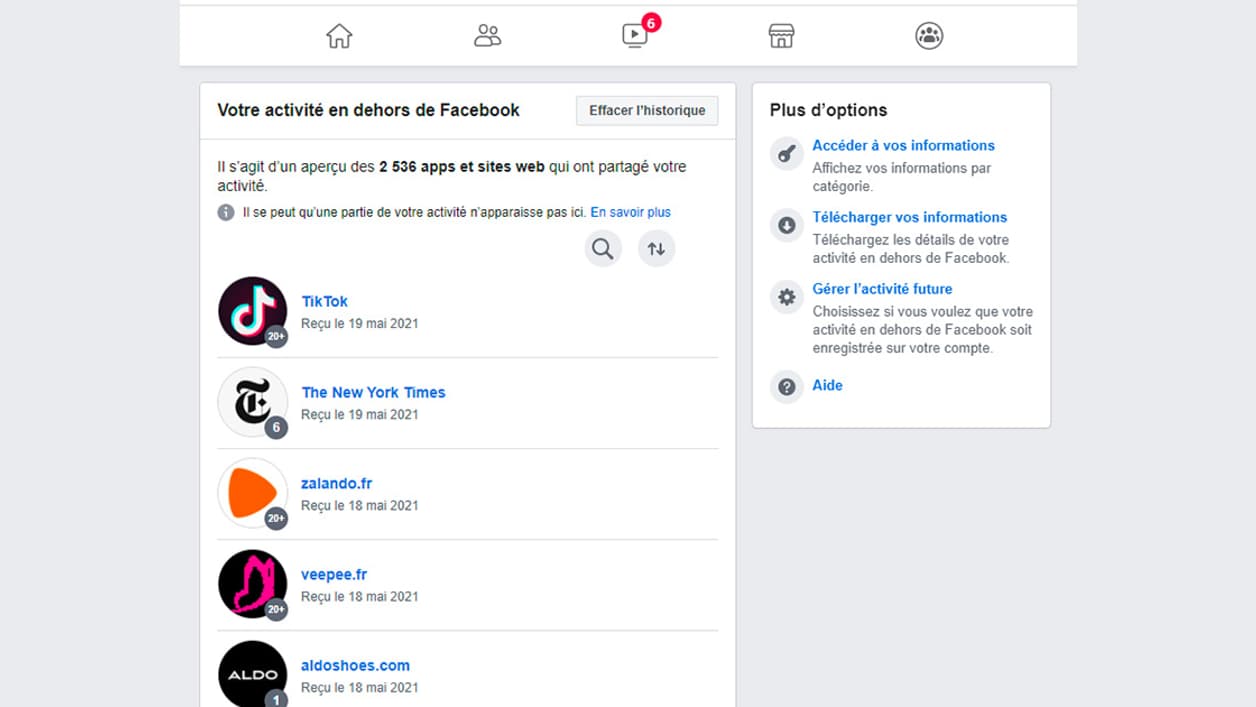
Task: Click the TikTok app thumbnail logo
Action: click(252, 311)
